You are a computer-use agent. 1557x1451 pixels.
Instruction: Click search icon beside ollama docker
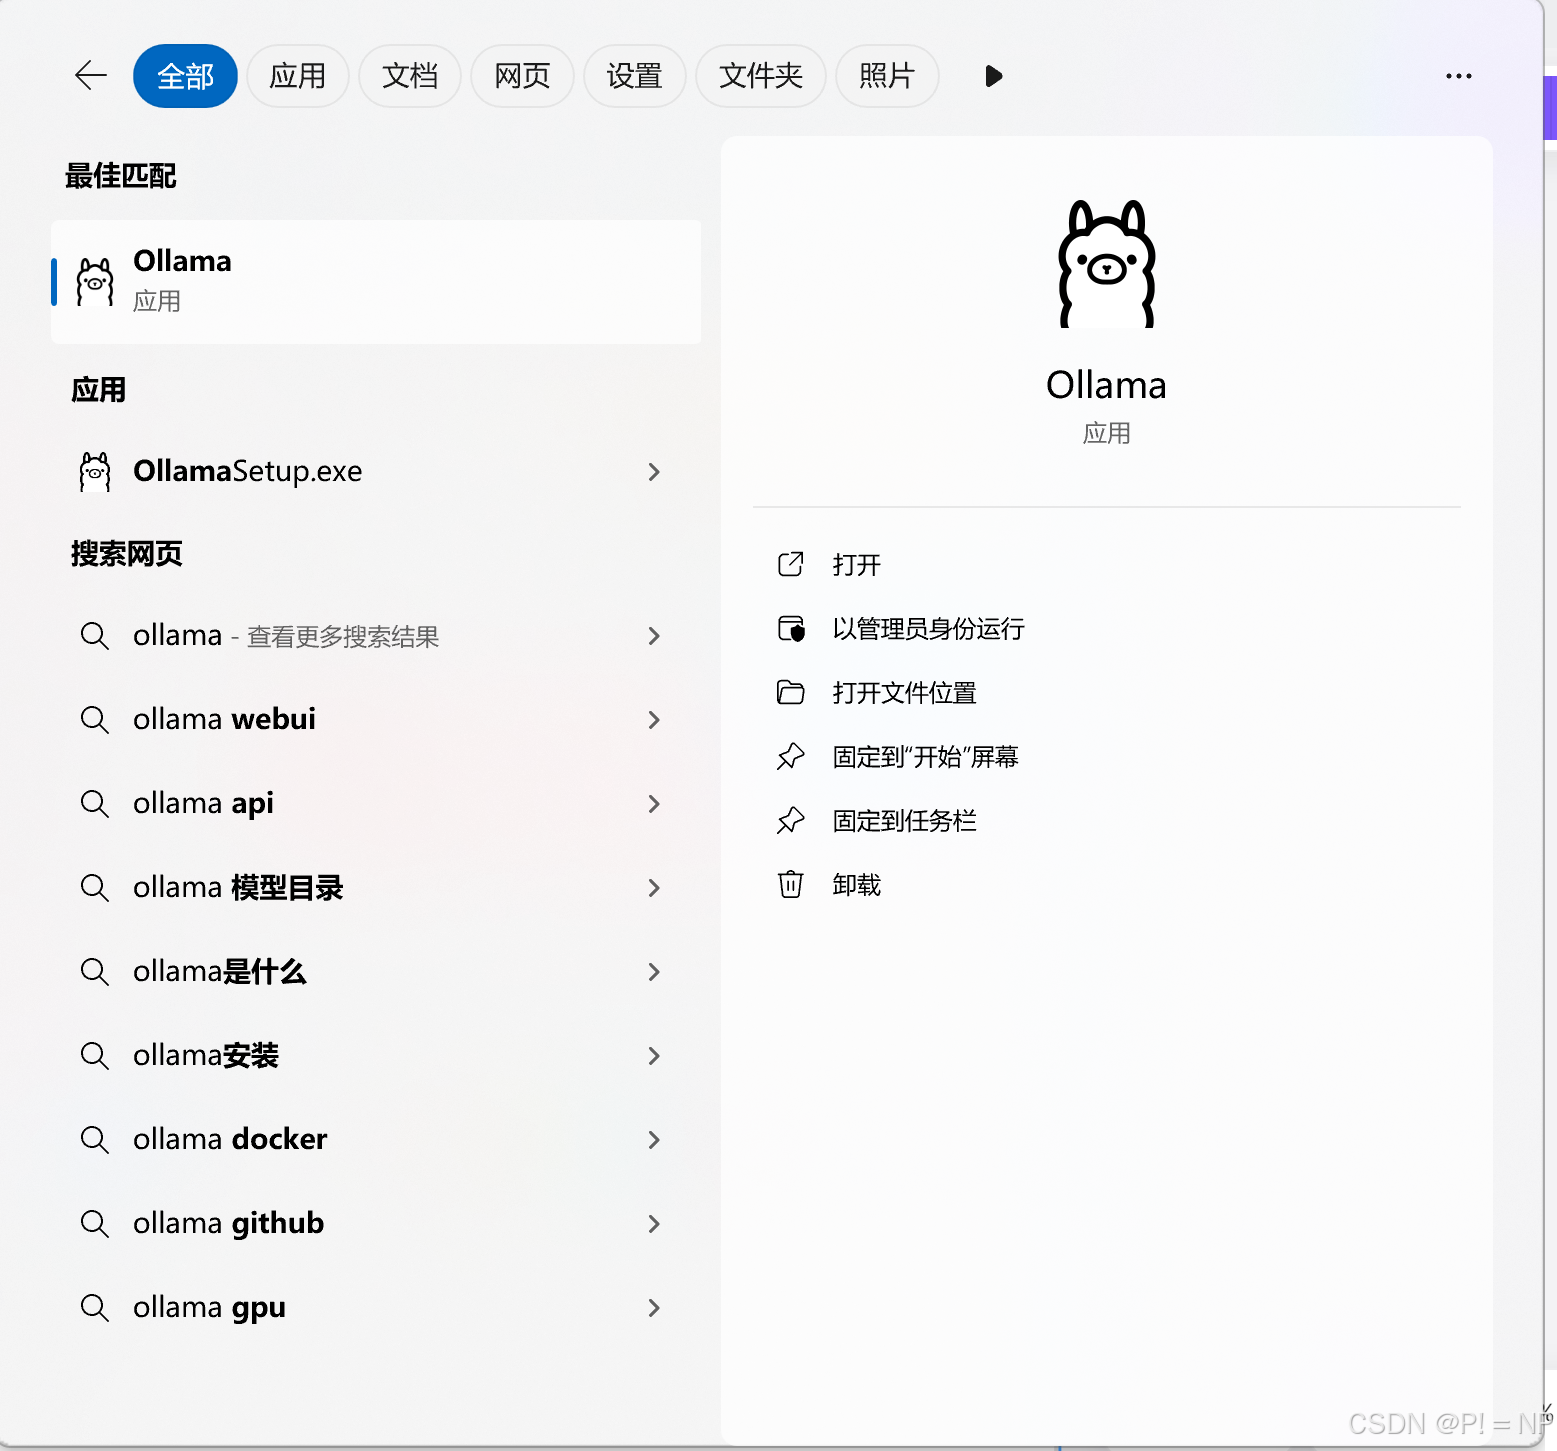point(95,1140)
